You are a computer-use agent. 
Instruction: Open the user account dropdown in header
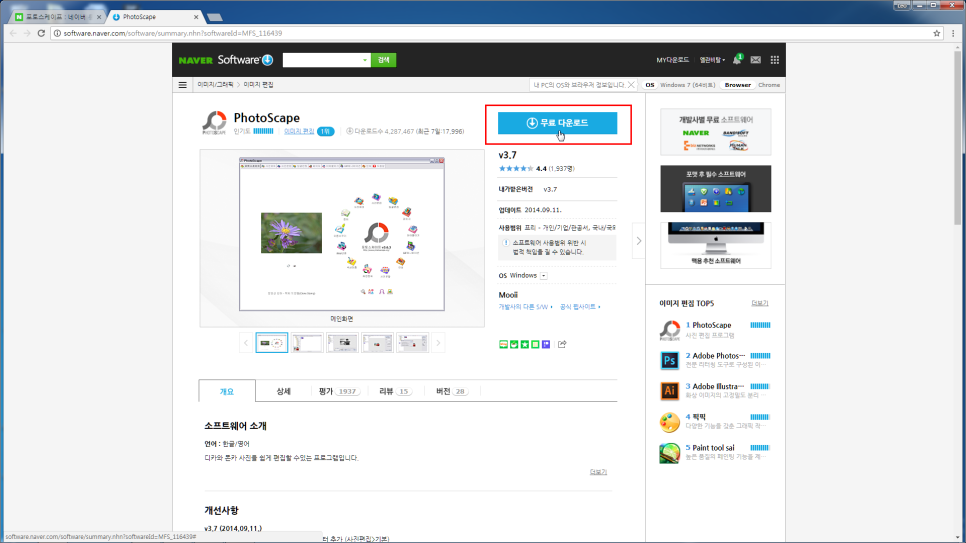tap(712, 60)
